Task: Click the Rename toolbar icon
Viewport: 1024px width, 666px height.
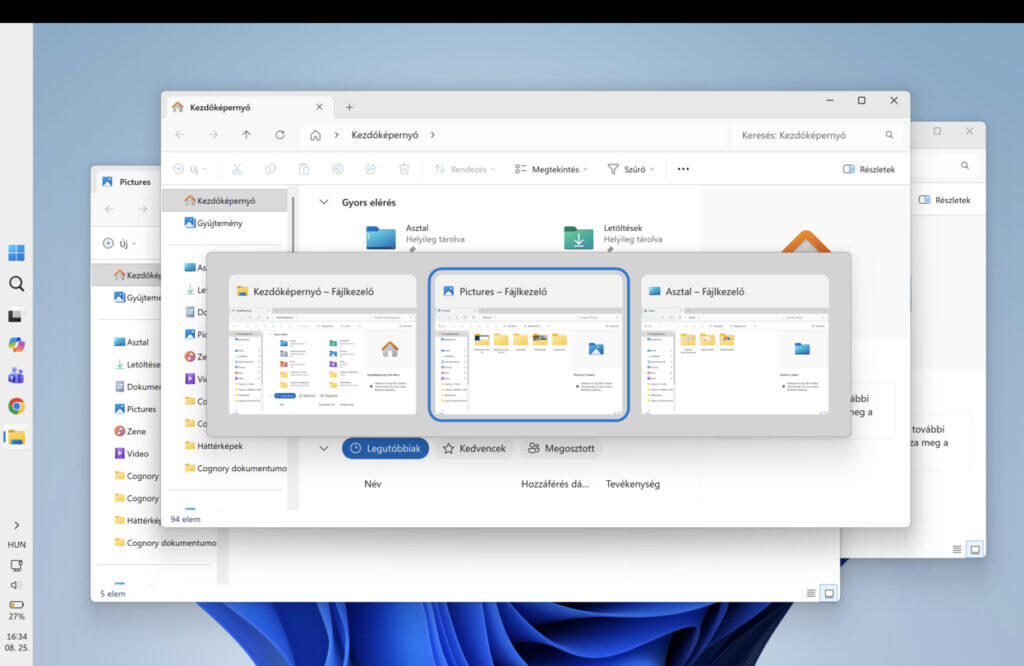Action: (x=337, y=169)
